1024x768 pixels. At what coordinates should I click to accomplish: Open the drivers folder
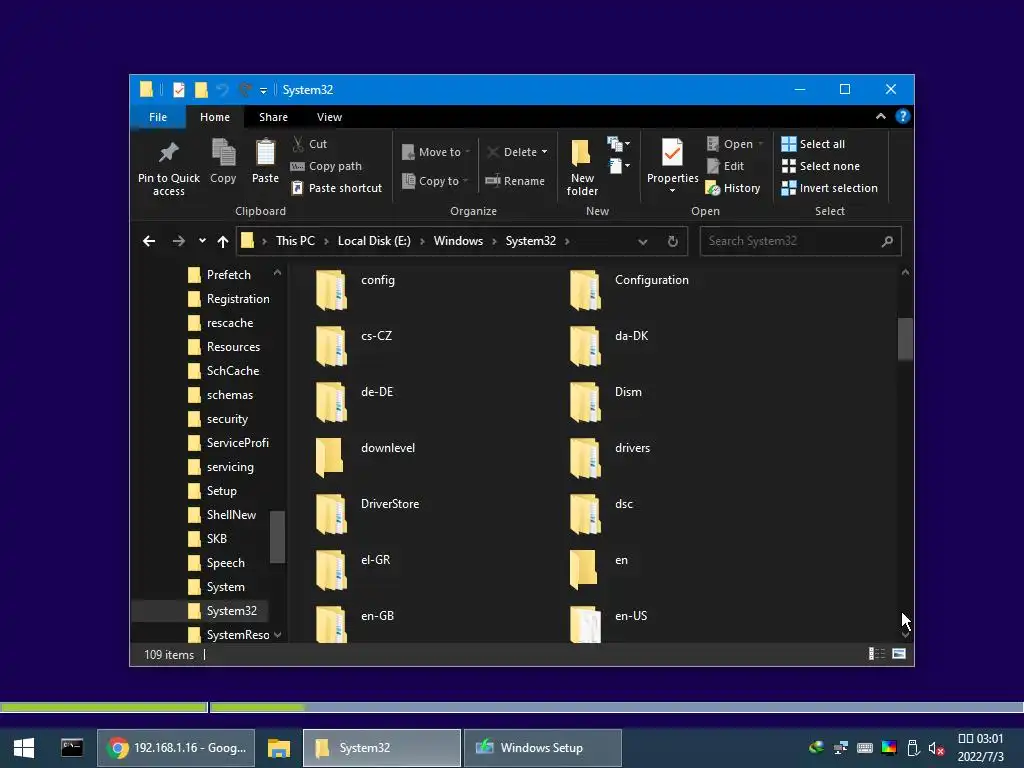[610, 456]
